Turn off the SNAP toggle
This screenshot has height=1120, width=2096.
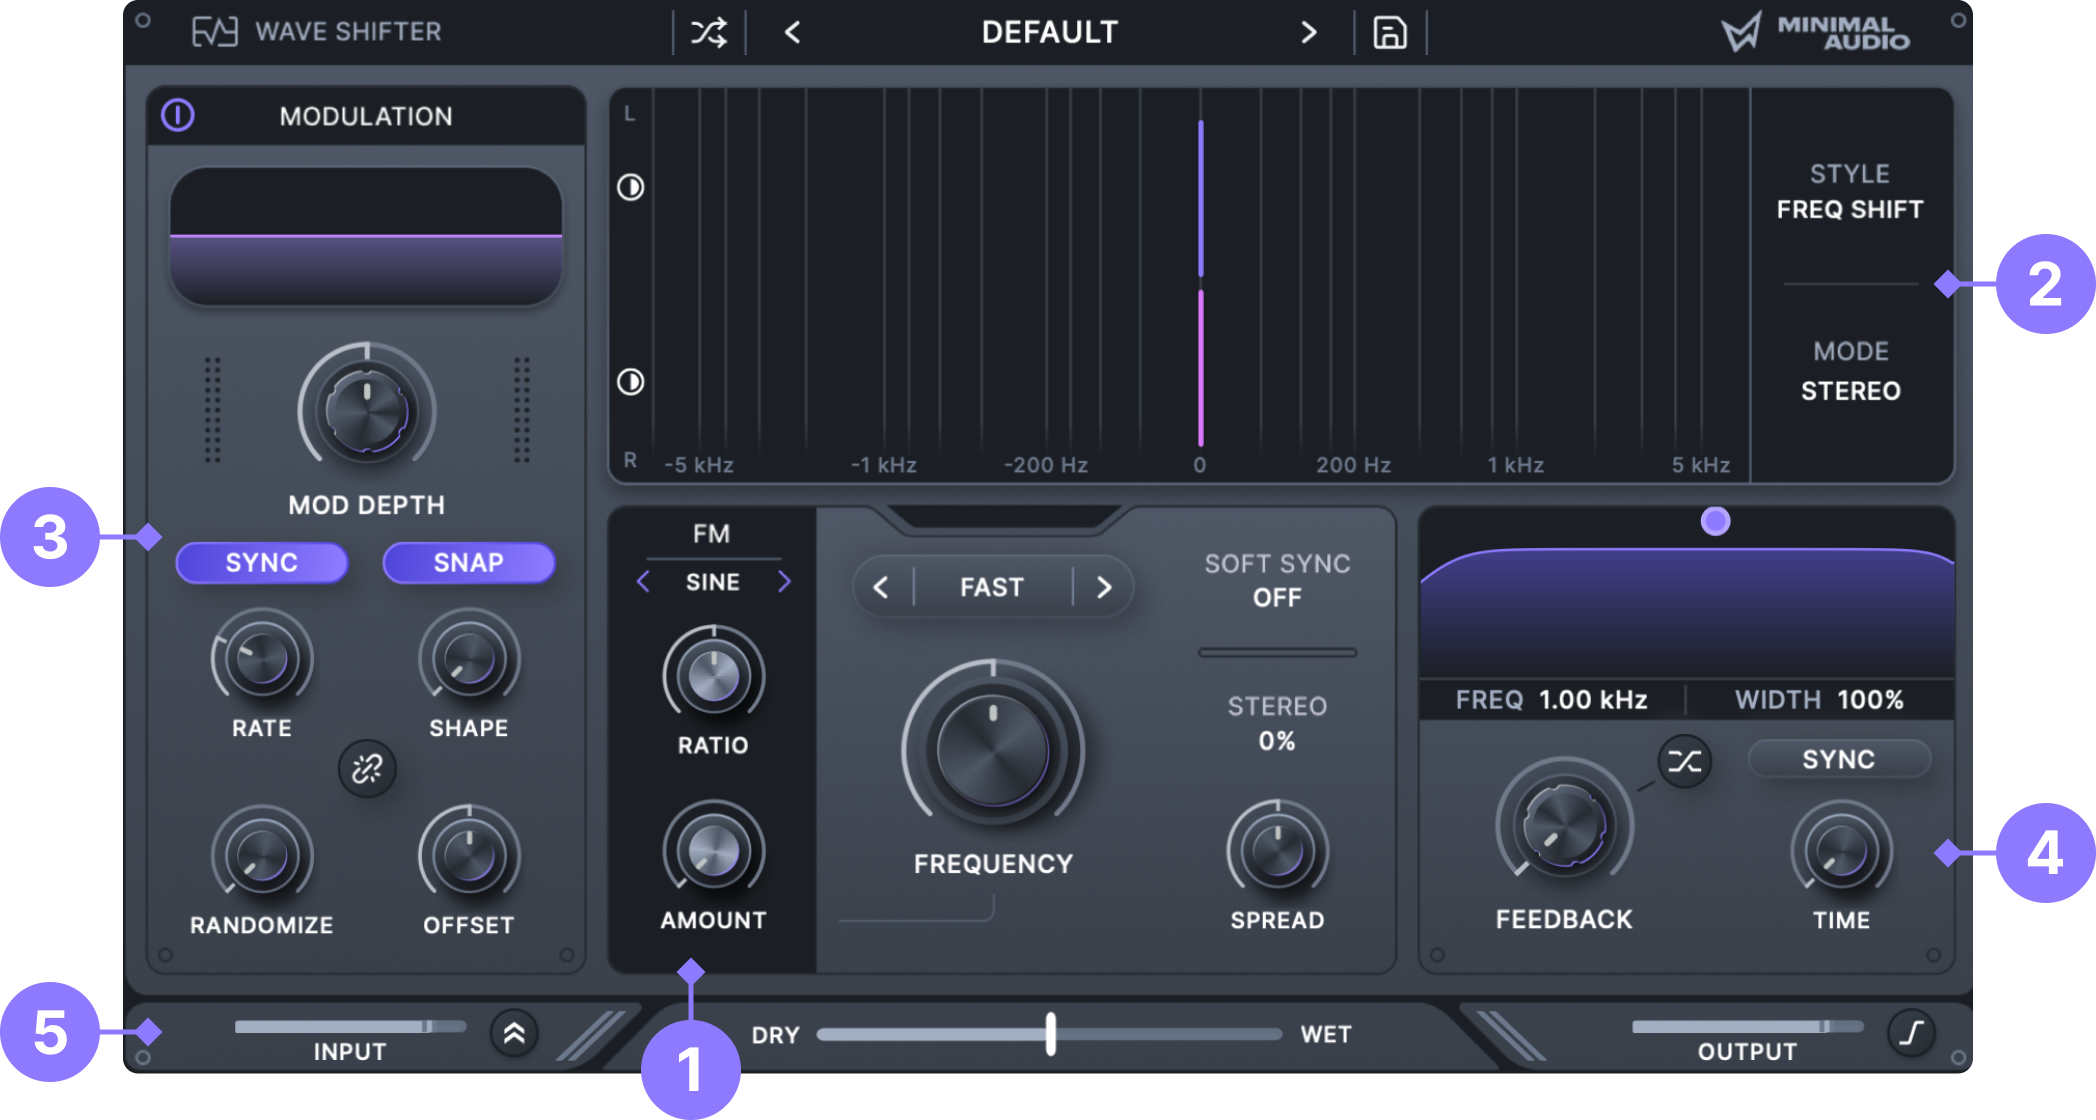tap(468, 563)
